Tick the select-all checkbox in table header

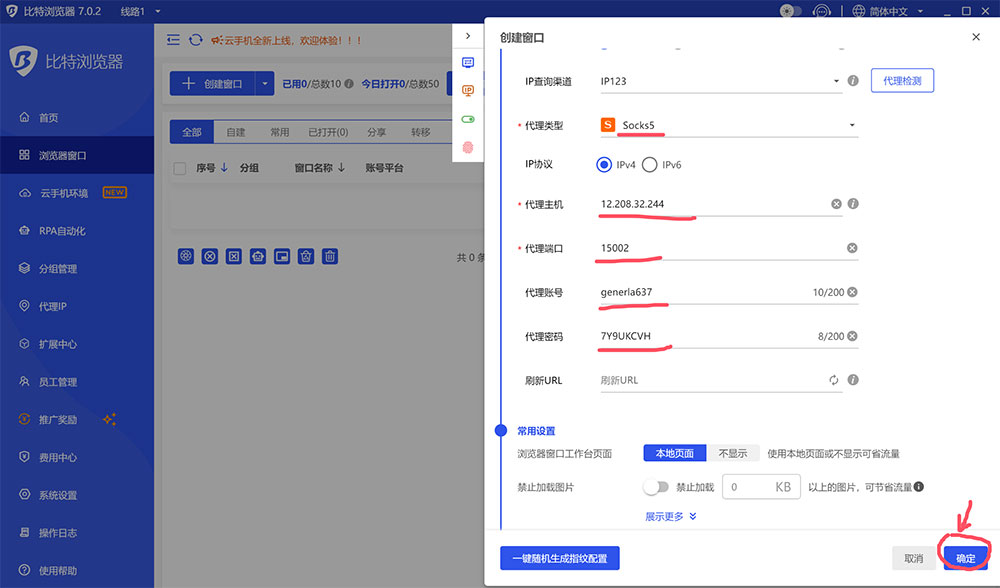[x=180, y=168]
